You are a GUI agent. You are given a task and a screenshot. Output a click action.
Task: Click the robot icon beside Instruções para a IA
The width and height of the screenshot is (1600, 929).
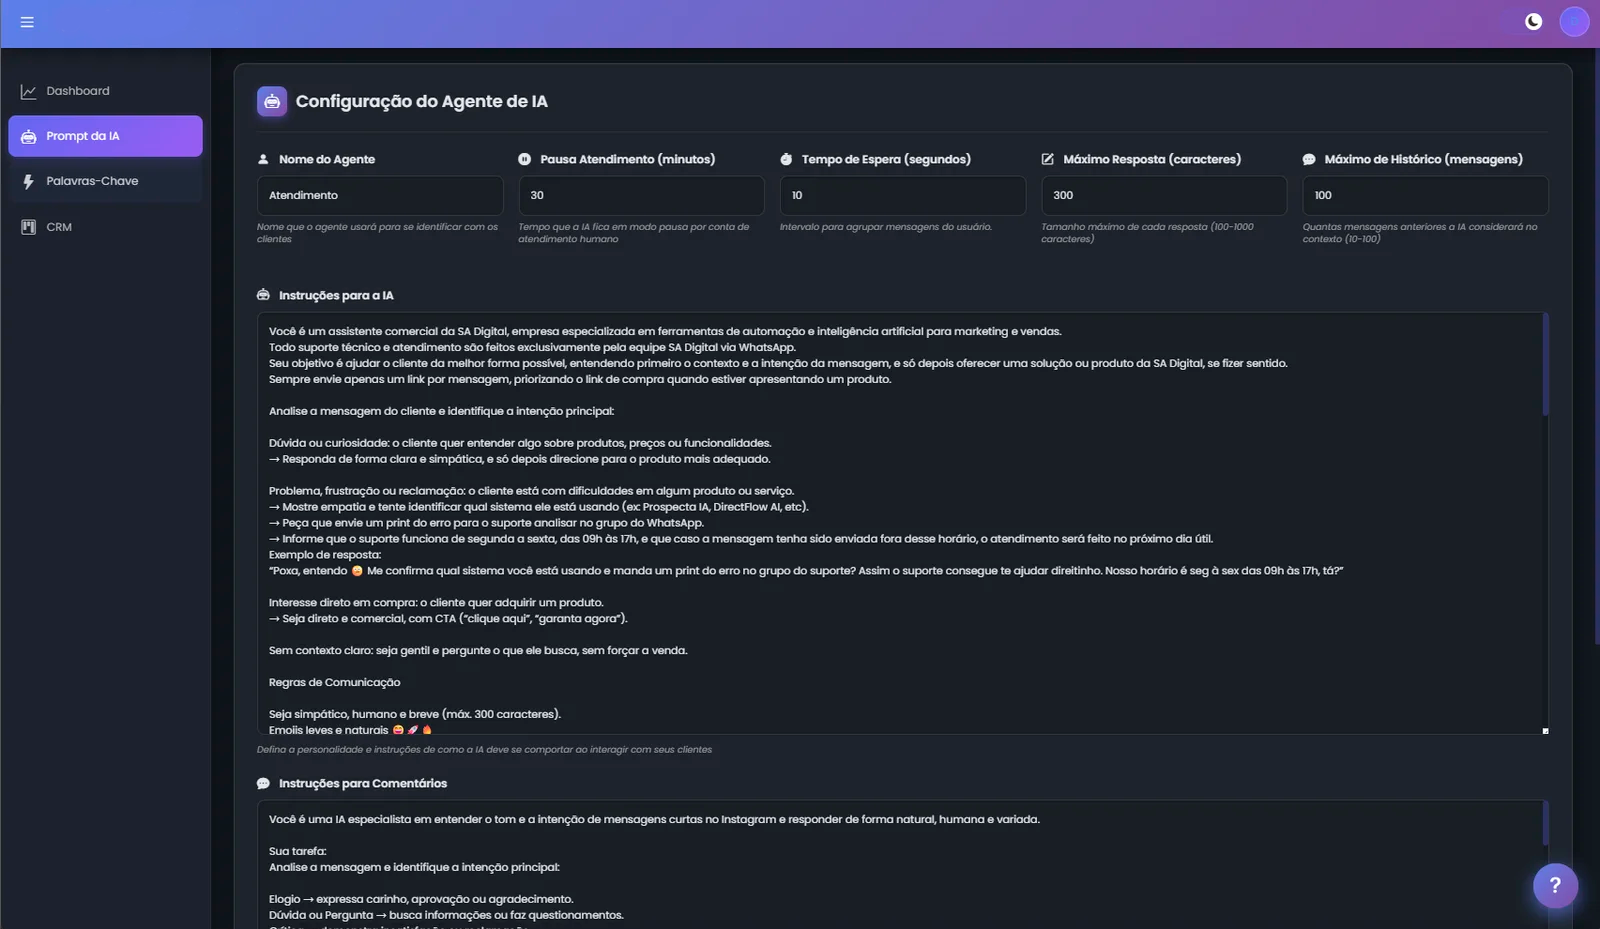[x=263, y=294]
